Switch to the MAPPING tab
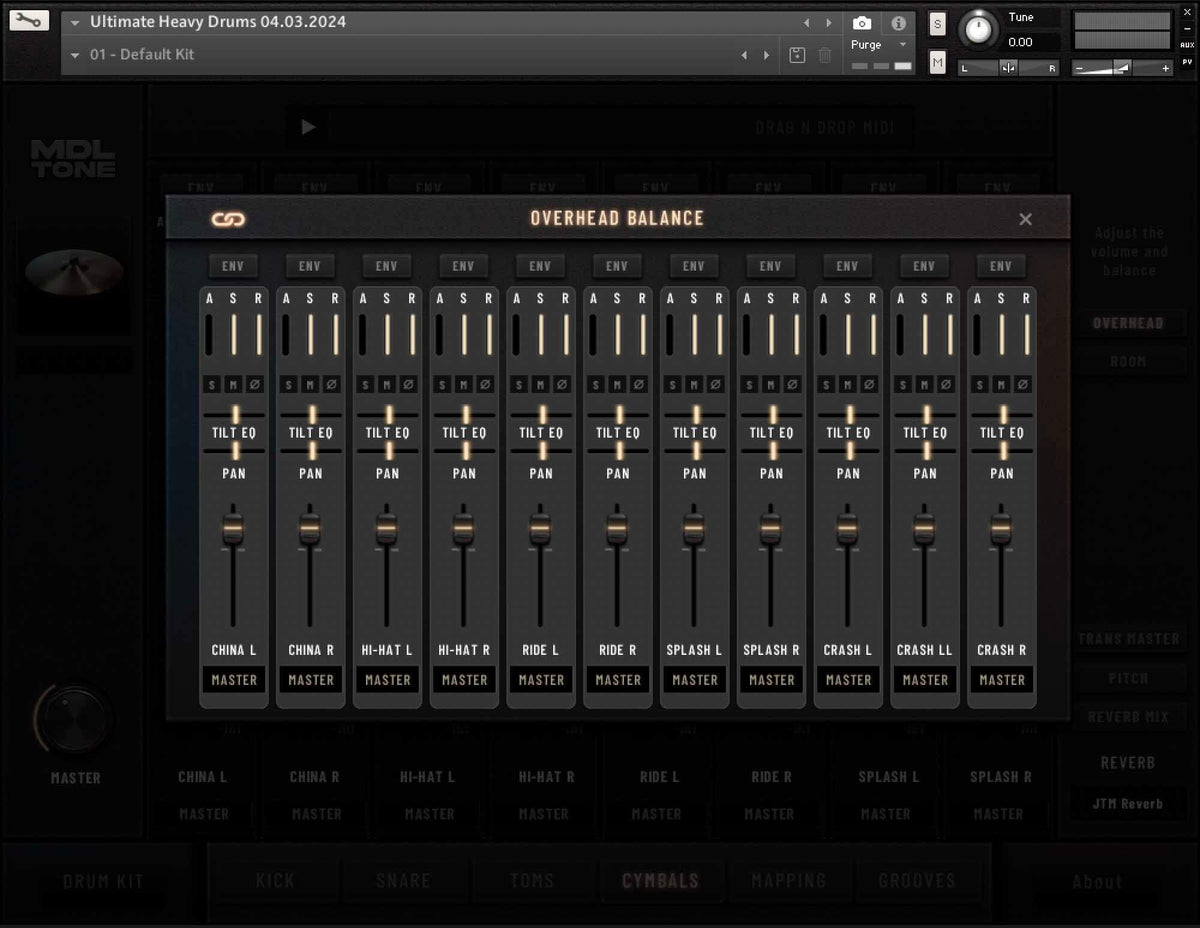This screenshot has height=928, width=1200. [x=789, y=881]
